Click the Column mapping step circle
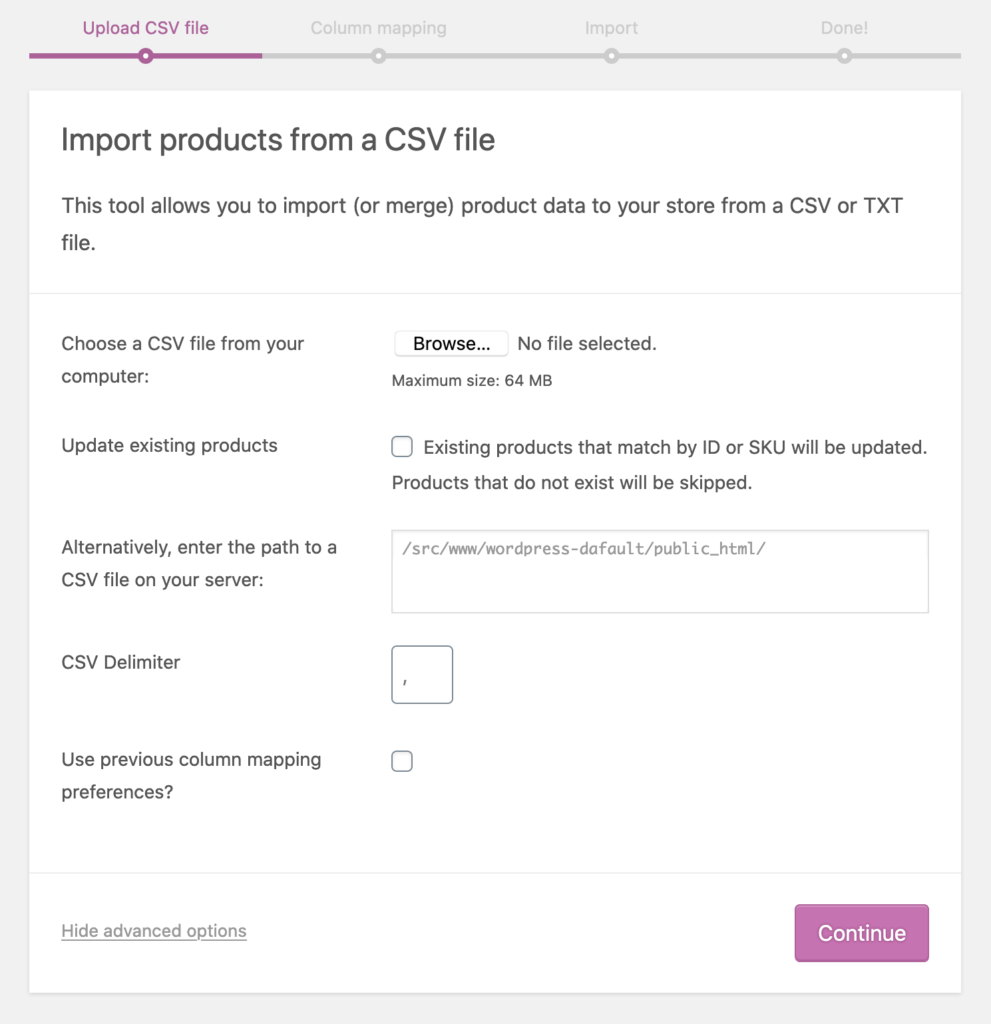The width and height of the screenshot is (991, 1024). [378, 57]
